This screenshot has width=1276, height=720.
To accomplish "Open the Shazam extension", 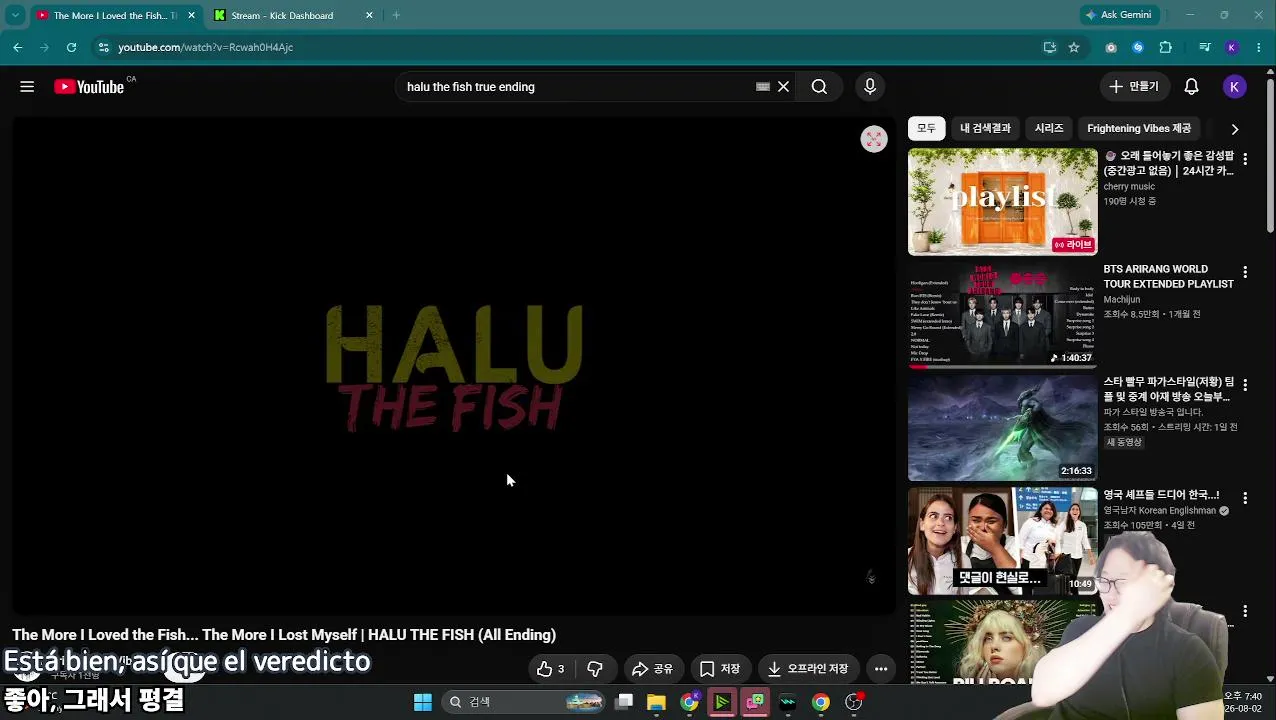I will pyautogui.click(x=1138, y=47).
